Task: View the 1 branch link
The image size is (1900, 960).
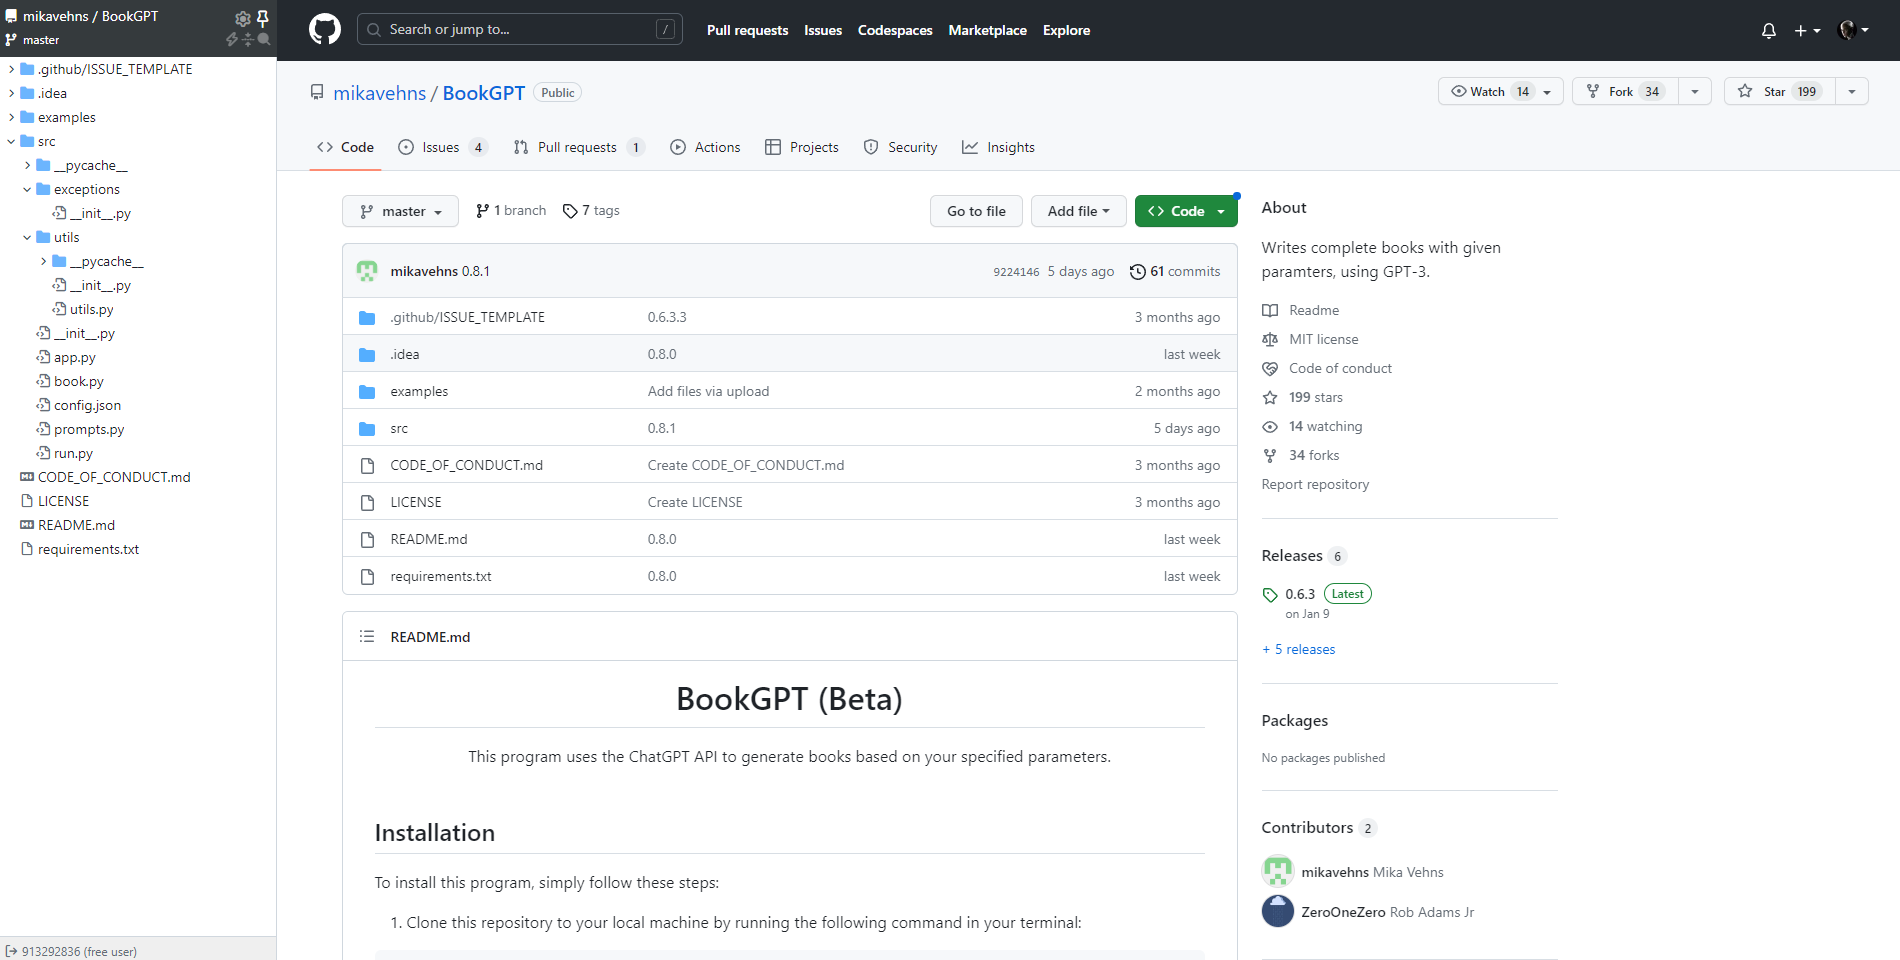Action: click(x=511, y=211)
